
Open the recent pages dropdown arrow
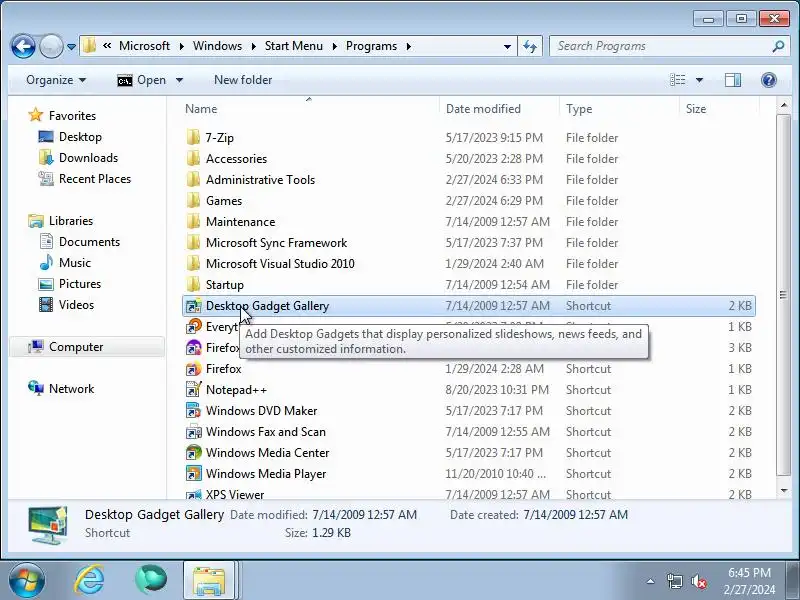[x=71, y=47]
